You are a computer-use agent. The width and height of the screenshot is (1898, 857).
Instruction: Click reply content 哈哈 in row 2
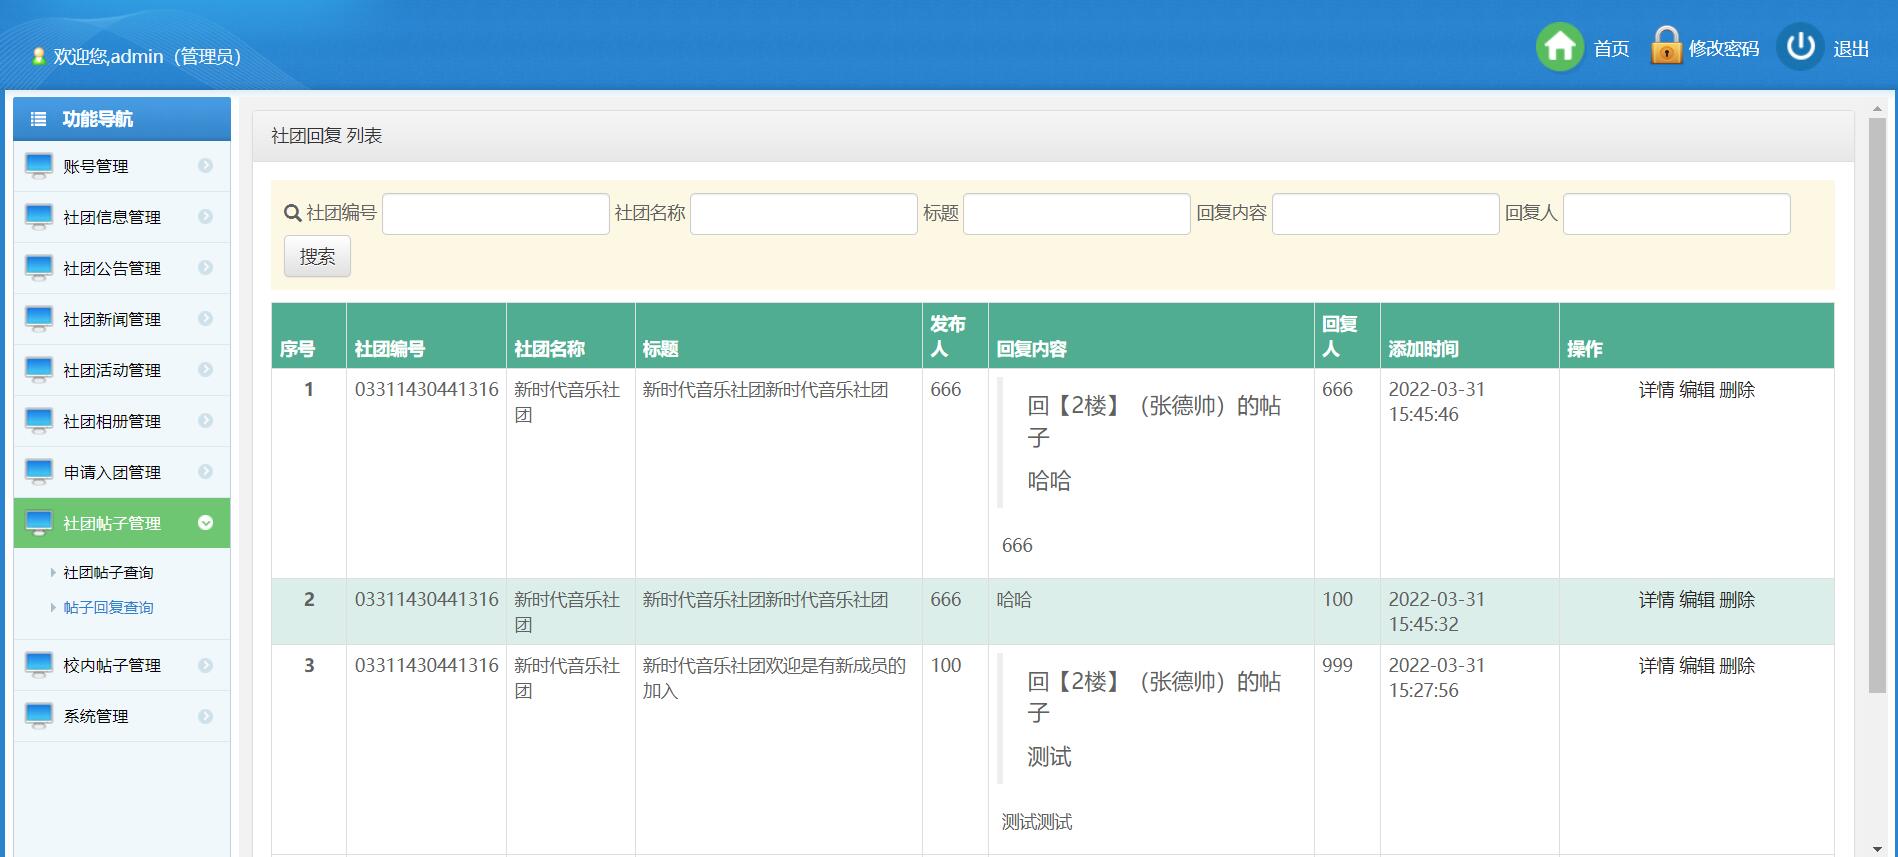coord(1014,600)
